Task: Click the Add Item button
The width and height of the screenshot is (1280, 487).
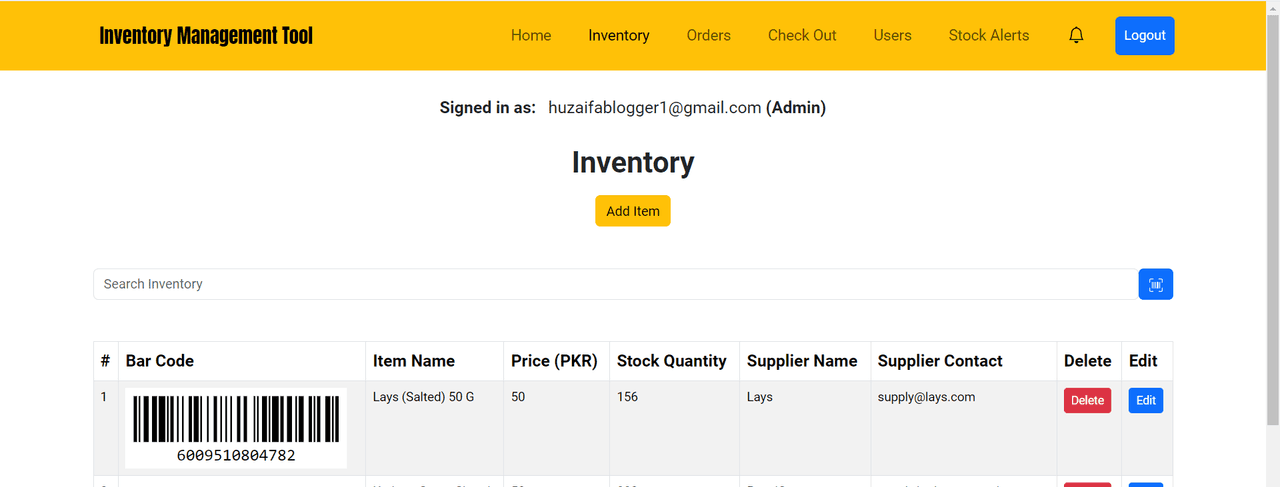Action: 632,211
